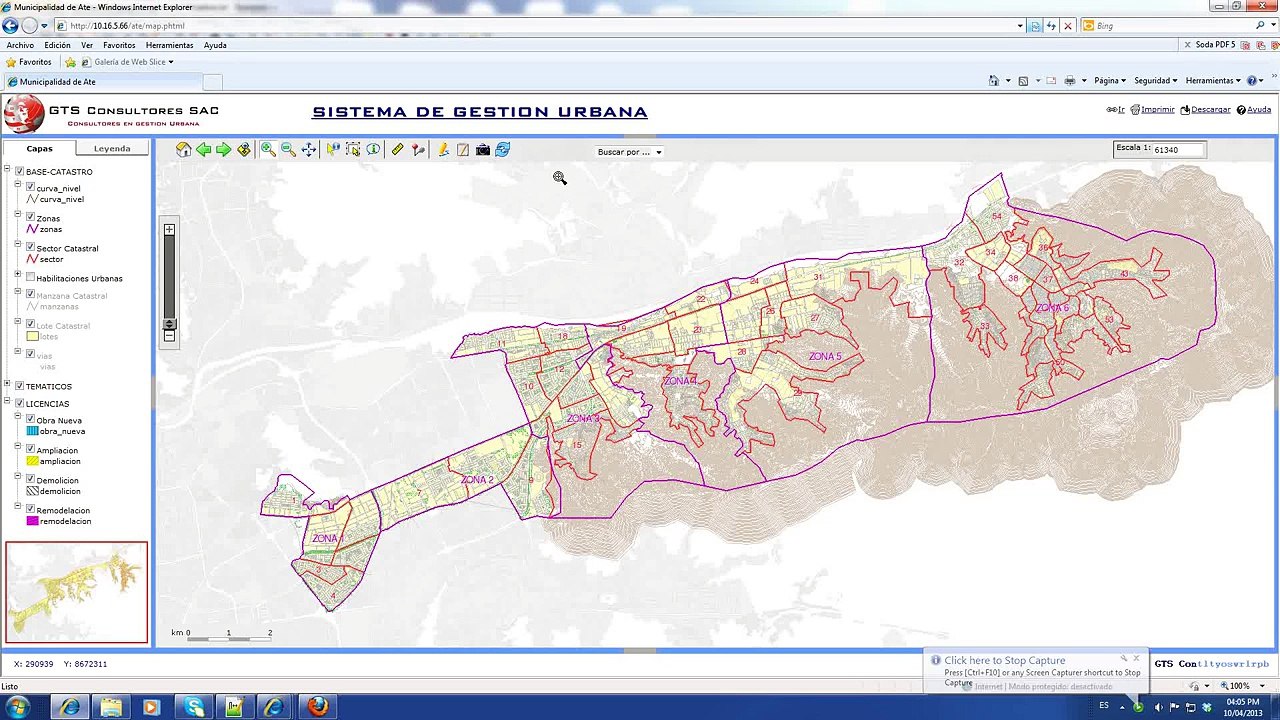Image resolution: width=1280 pixels, height=720 pixels.
Task: Click the Ayuda link in page header
Action: click(x=1254, y=110)
